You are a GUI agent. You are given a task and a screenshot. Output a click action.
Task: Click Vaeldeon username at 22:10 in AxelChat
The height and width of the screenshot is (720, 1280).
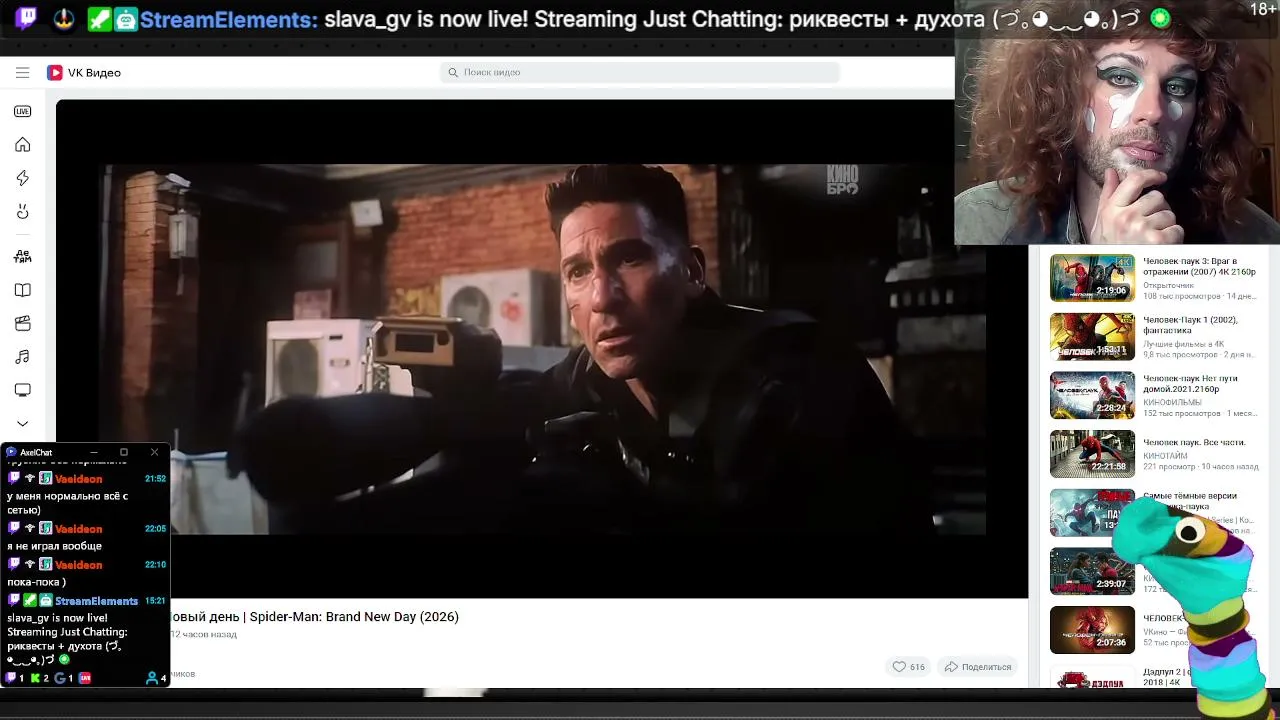tap(78, 565)
